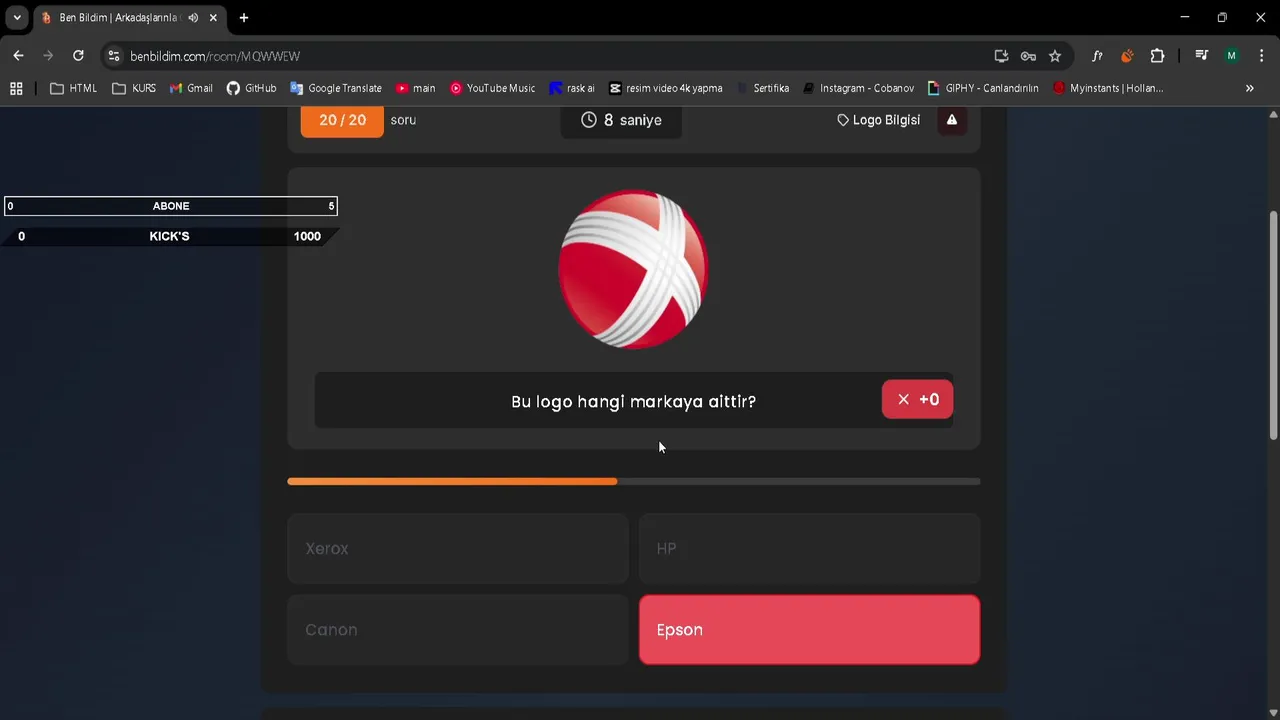The width and height of the screenshot is (1280, 720).
Task: Close the Ben Bildim tab
Action: (x=213, y=18)
